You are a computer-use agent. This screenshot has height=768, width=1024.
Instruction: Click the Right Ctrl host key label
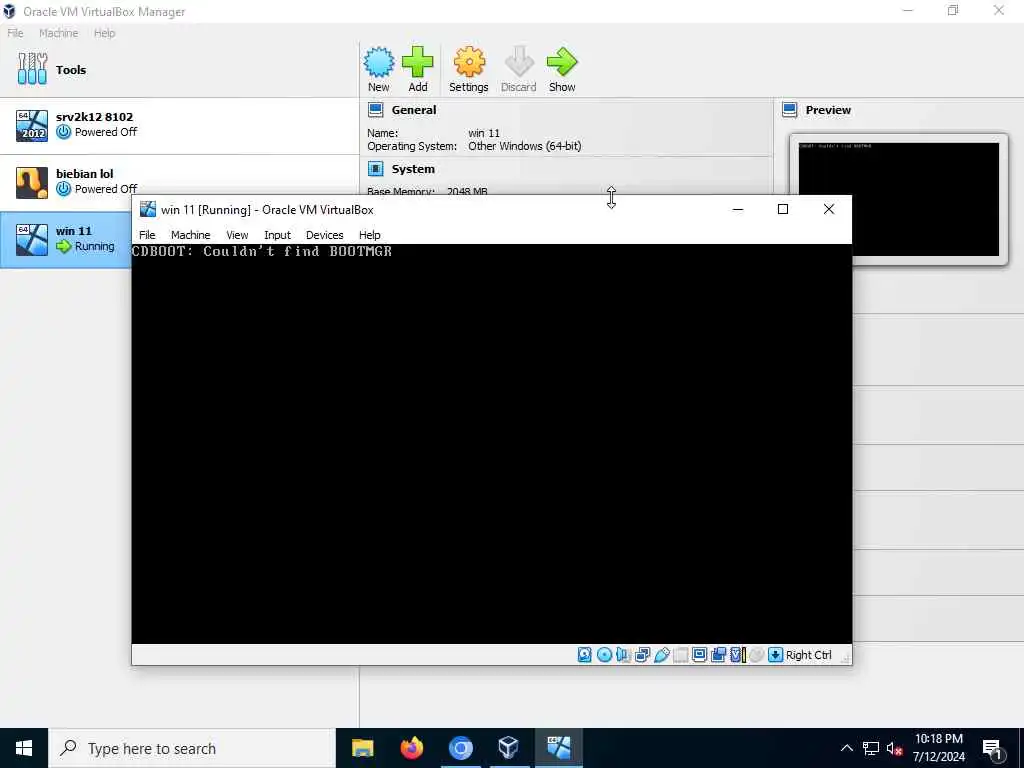(x=808, y=655)
